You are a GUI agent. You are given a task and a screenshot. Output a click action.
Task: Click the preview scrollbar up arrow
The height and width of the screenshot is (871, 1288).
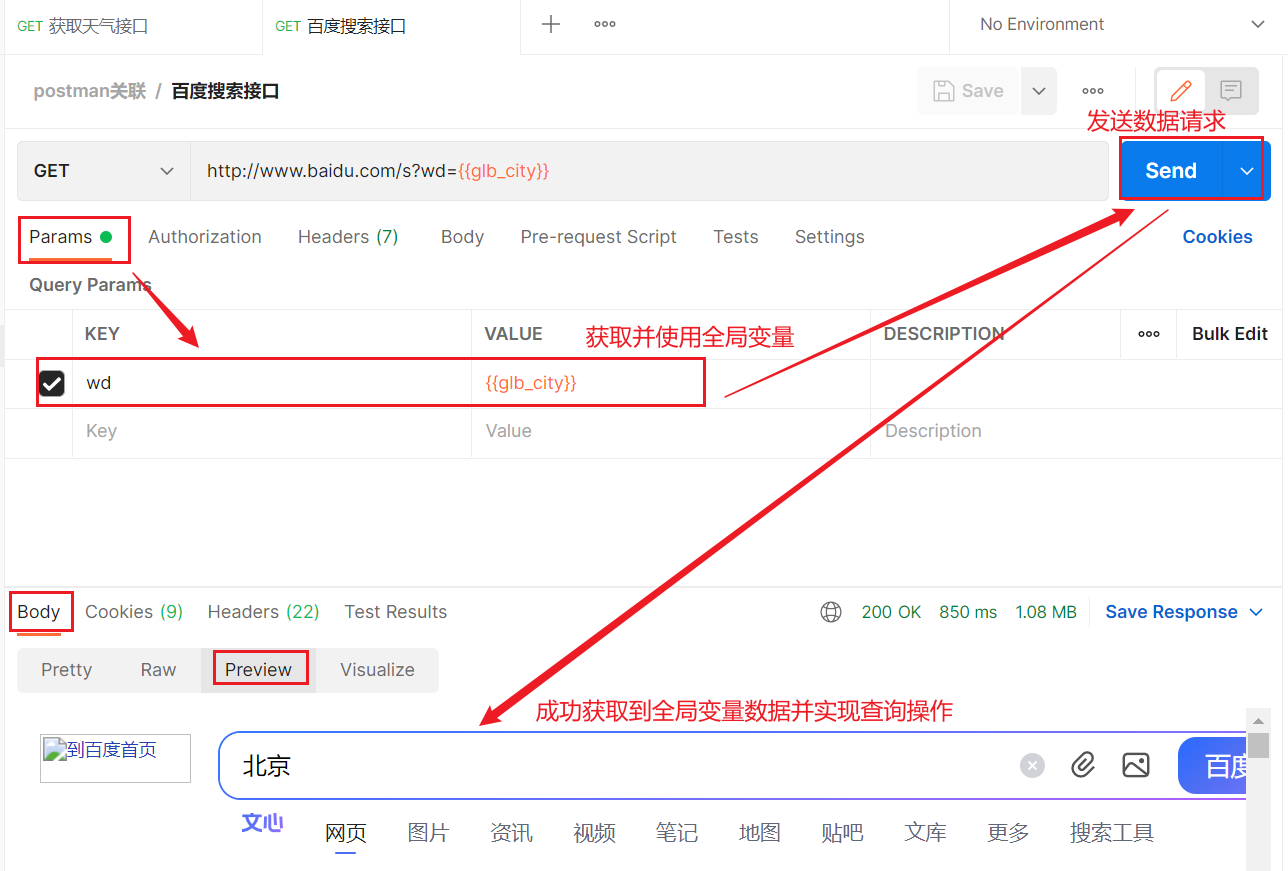(1258, 720)
